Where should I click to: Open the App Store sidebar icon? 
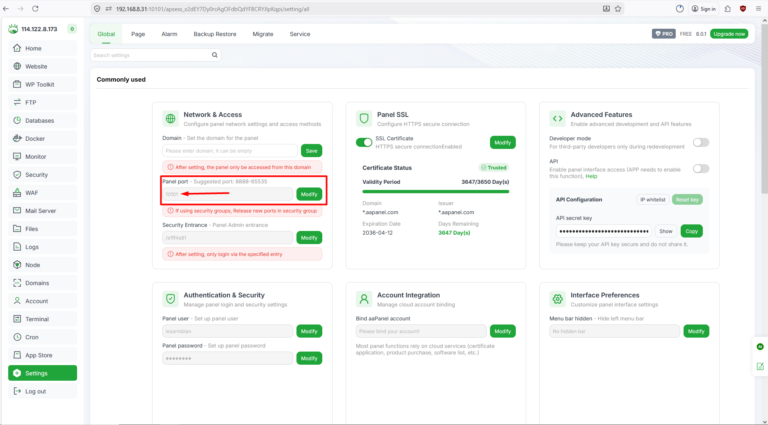tap(17, 354)
